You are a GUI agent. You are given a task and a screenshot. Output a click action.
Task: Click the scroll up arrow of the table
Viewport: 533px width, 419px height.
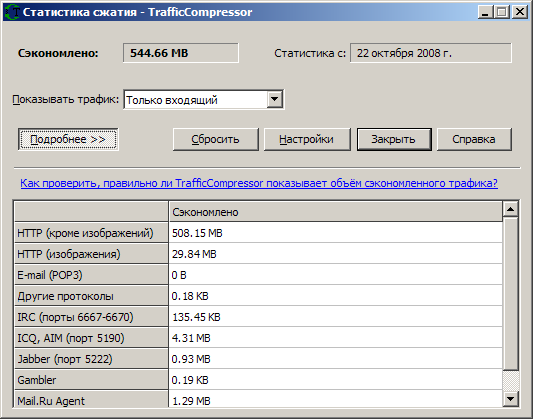(510, 209)
